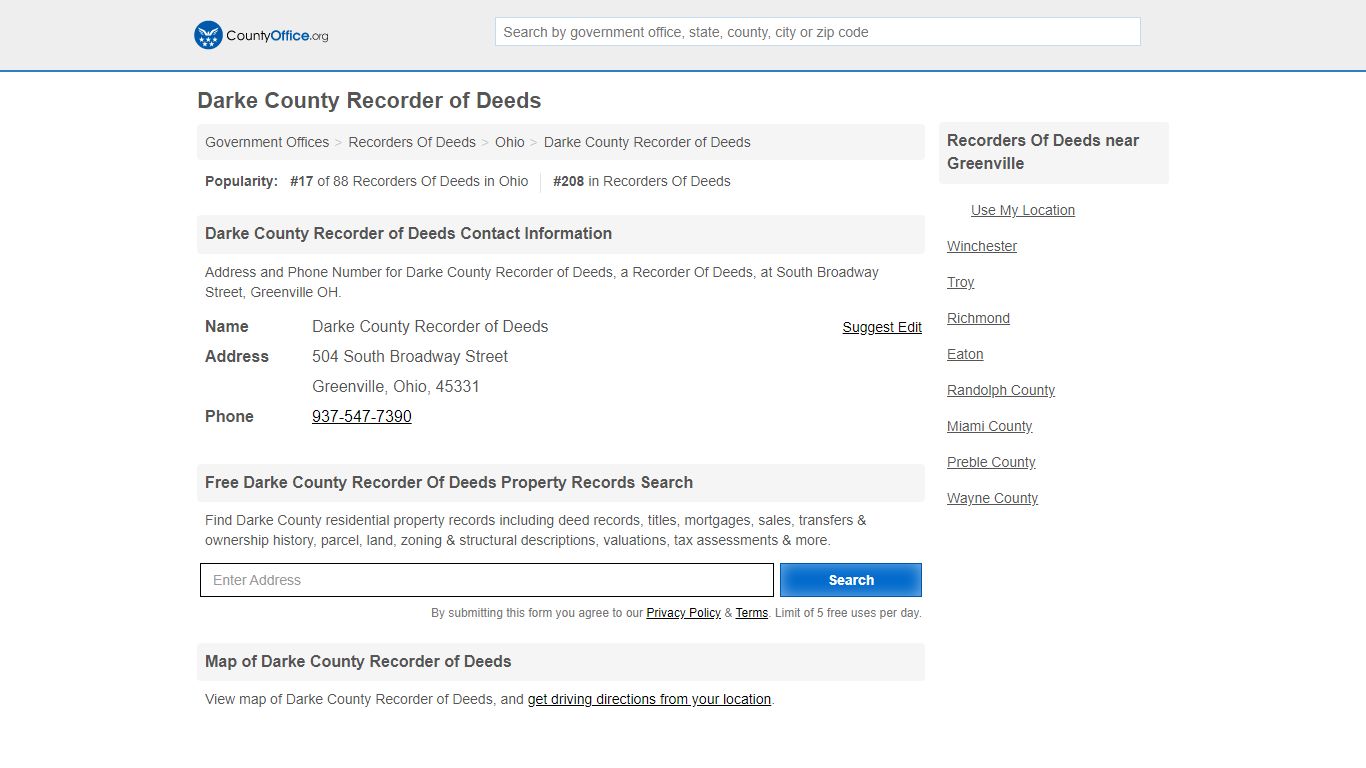Image resolution: width=1366 pixels, height=768 pixels.
Task: Call phone number 937-547-7390
Action: pos(362,416)
